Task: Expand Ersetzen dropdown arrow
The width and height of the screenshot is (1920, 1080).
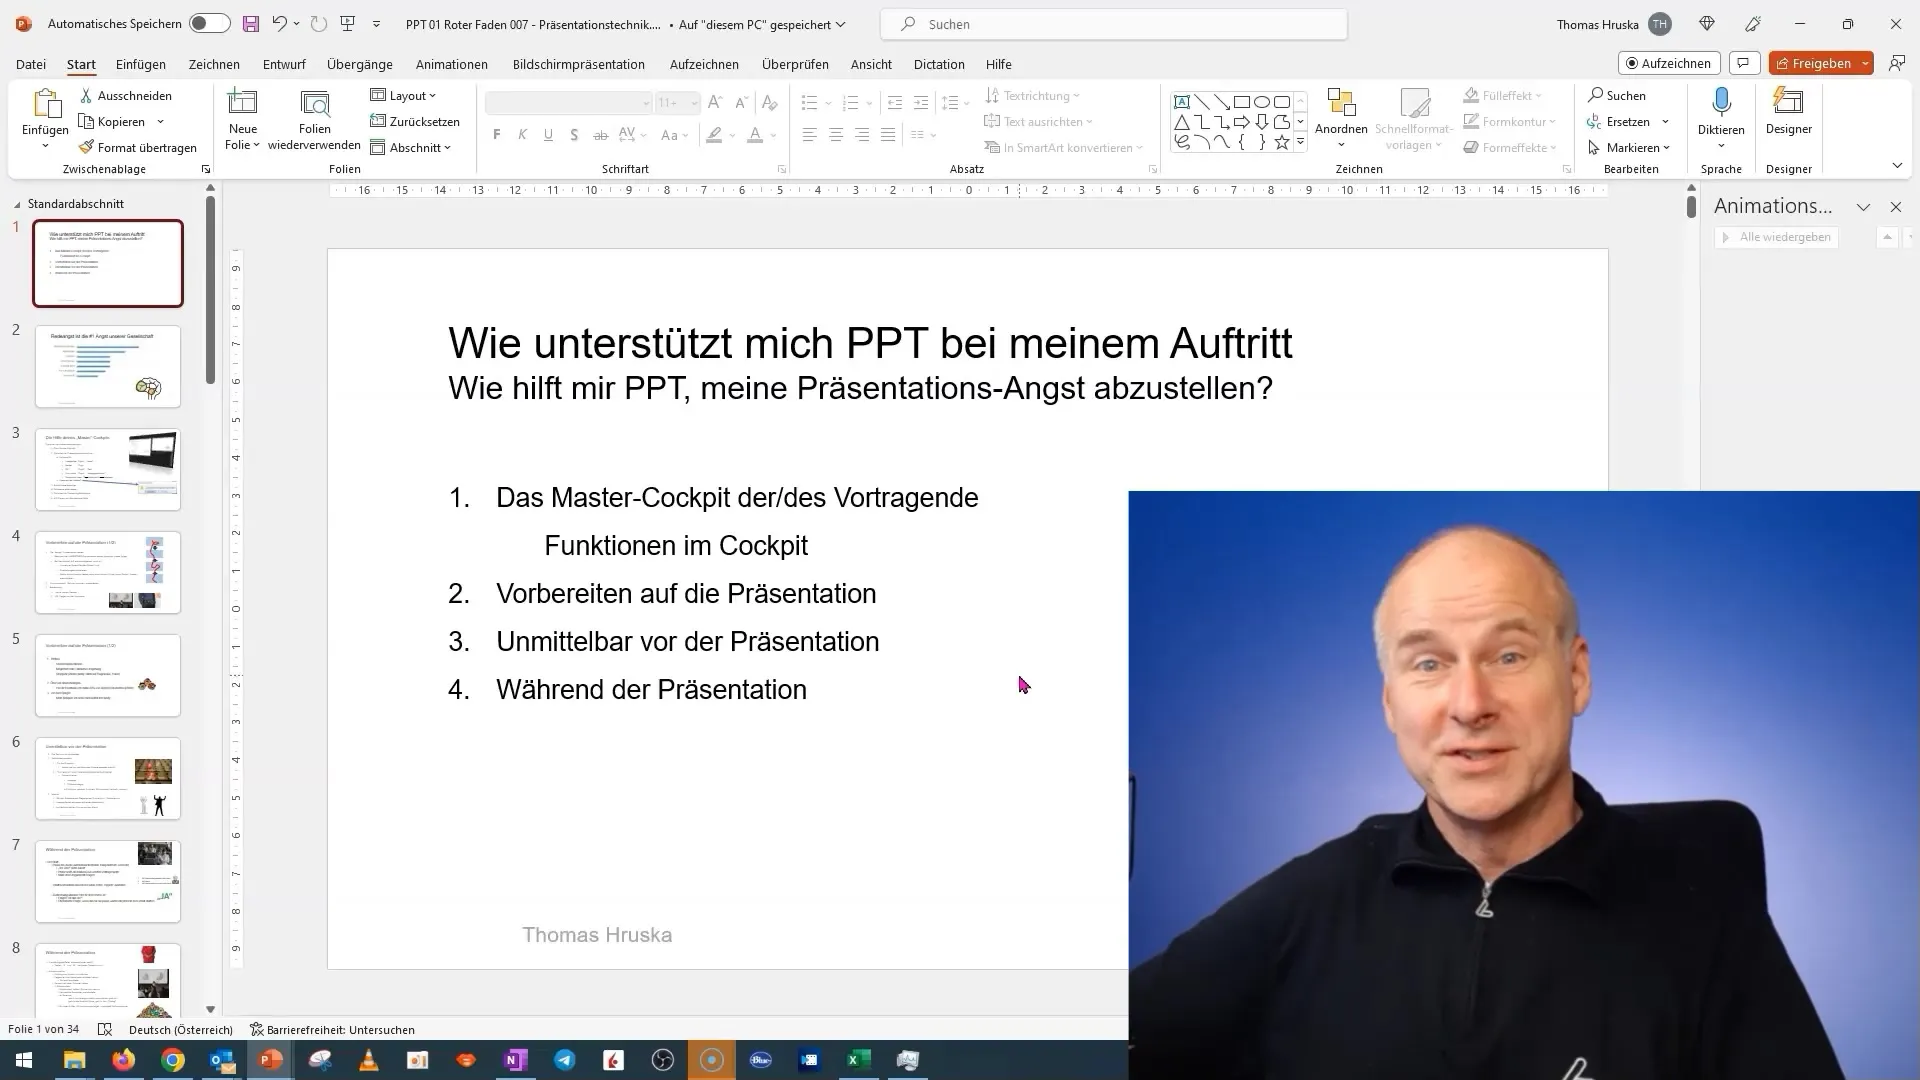Action: click(x=1665, y=122)
